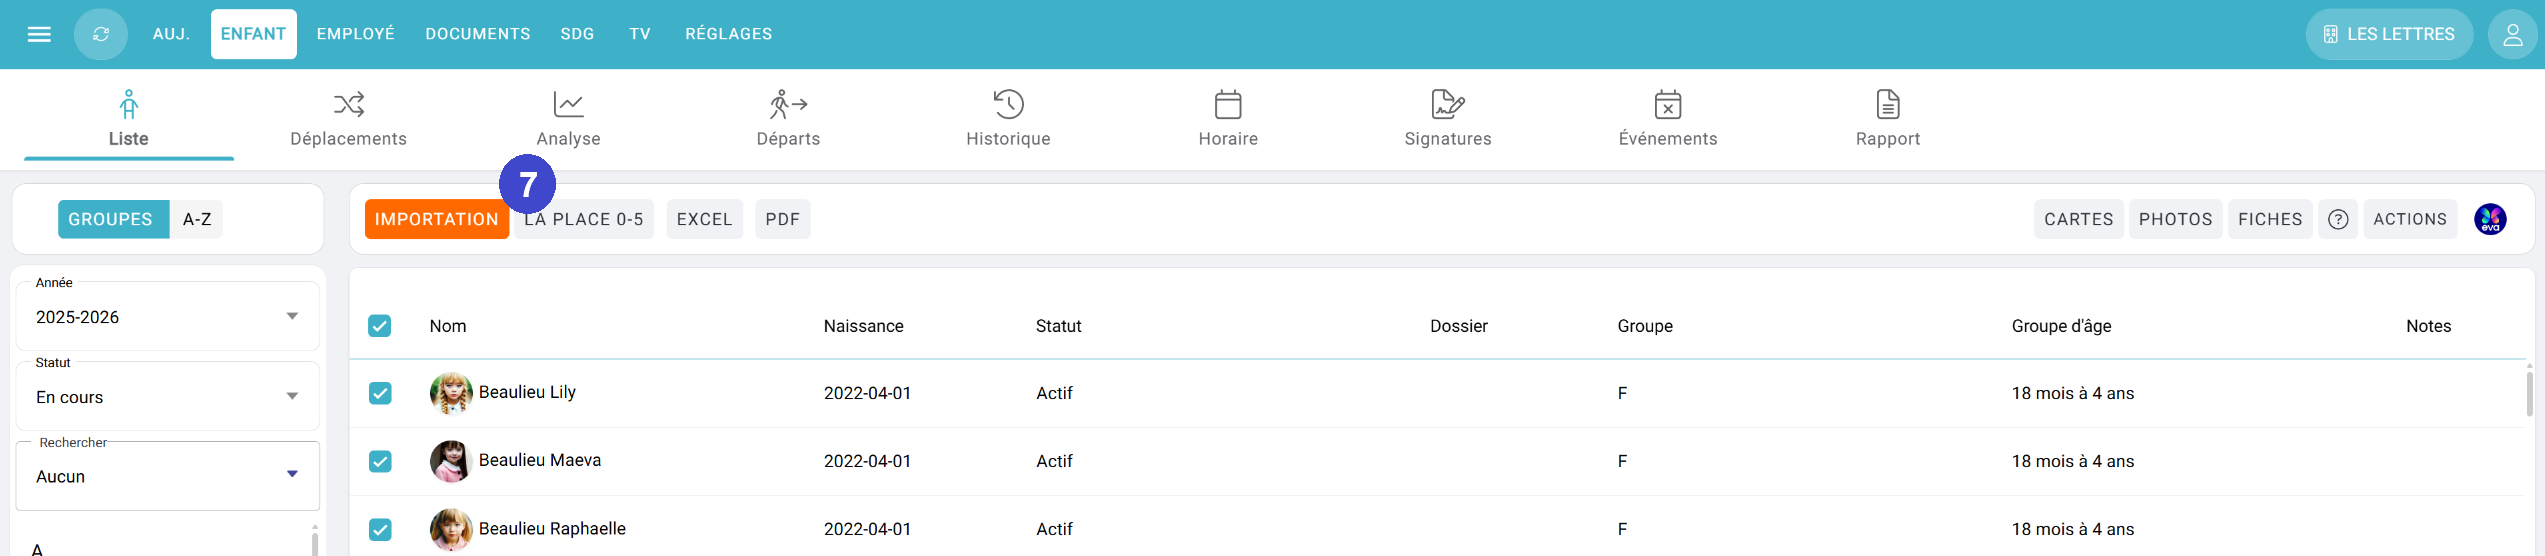Image resolution: width=2545 pixels, height=556 pixels.
Task: Uncheck Beaulieu Lily's checkbox
Action: tap(380, 393)
